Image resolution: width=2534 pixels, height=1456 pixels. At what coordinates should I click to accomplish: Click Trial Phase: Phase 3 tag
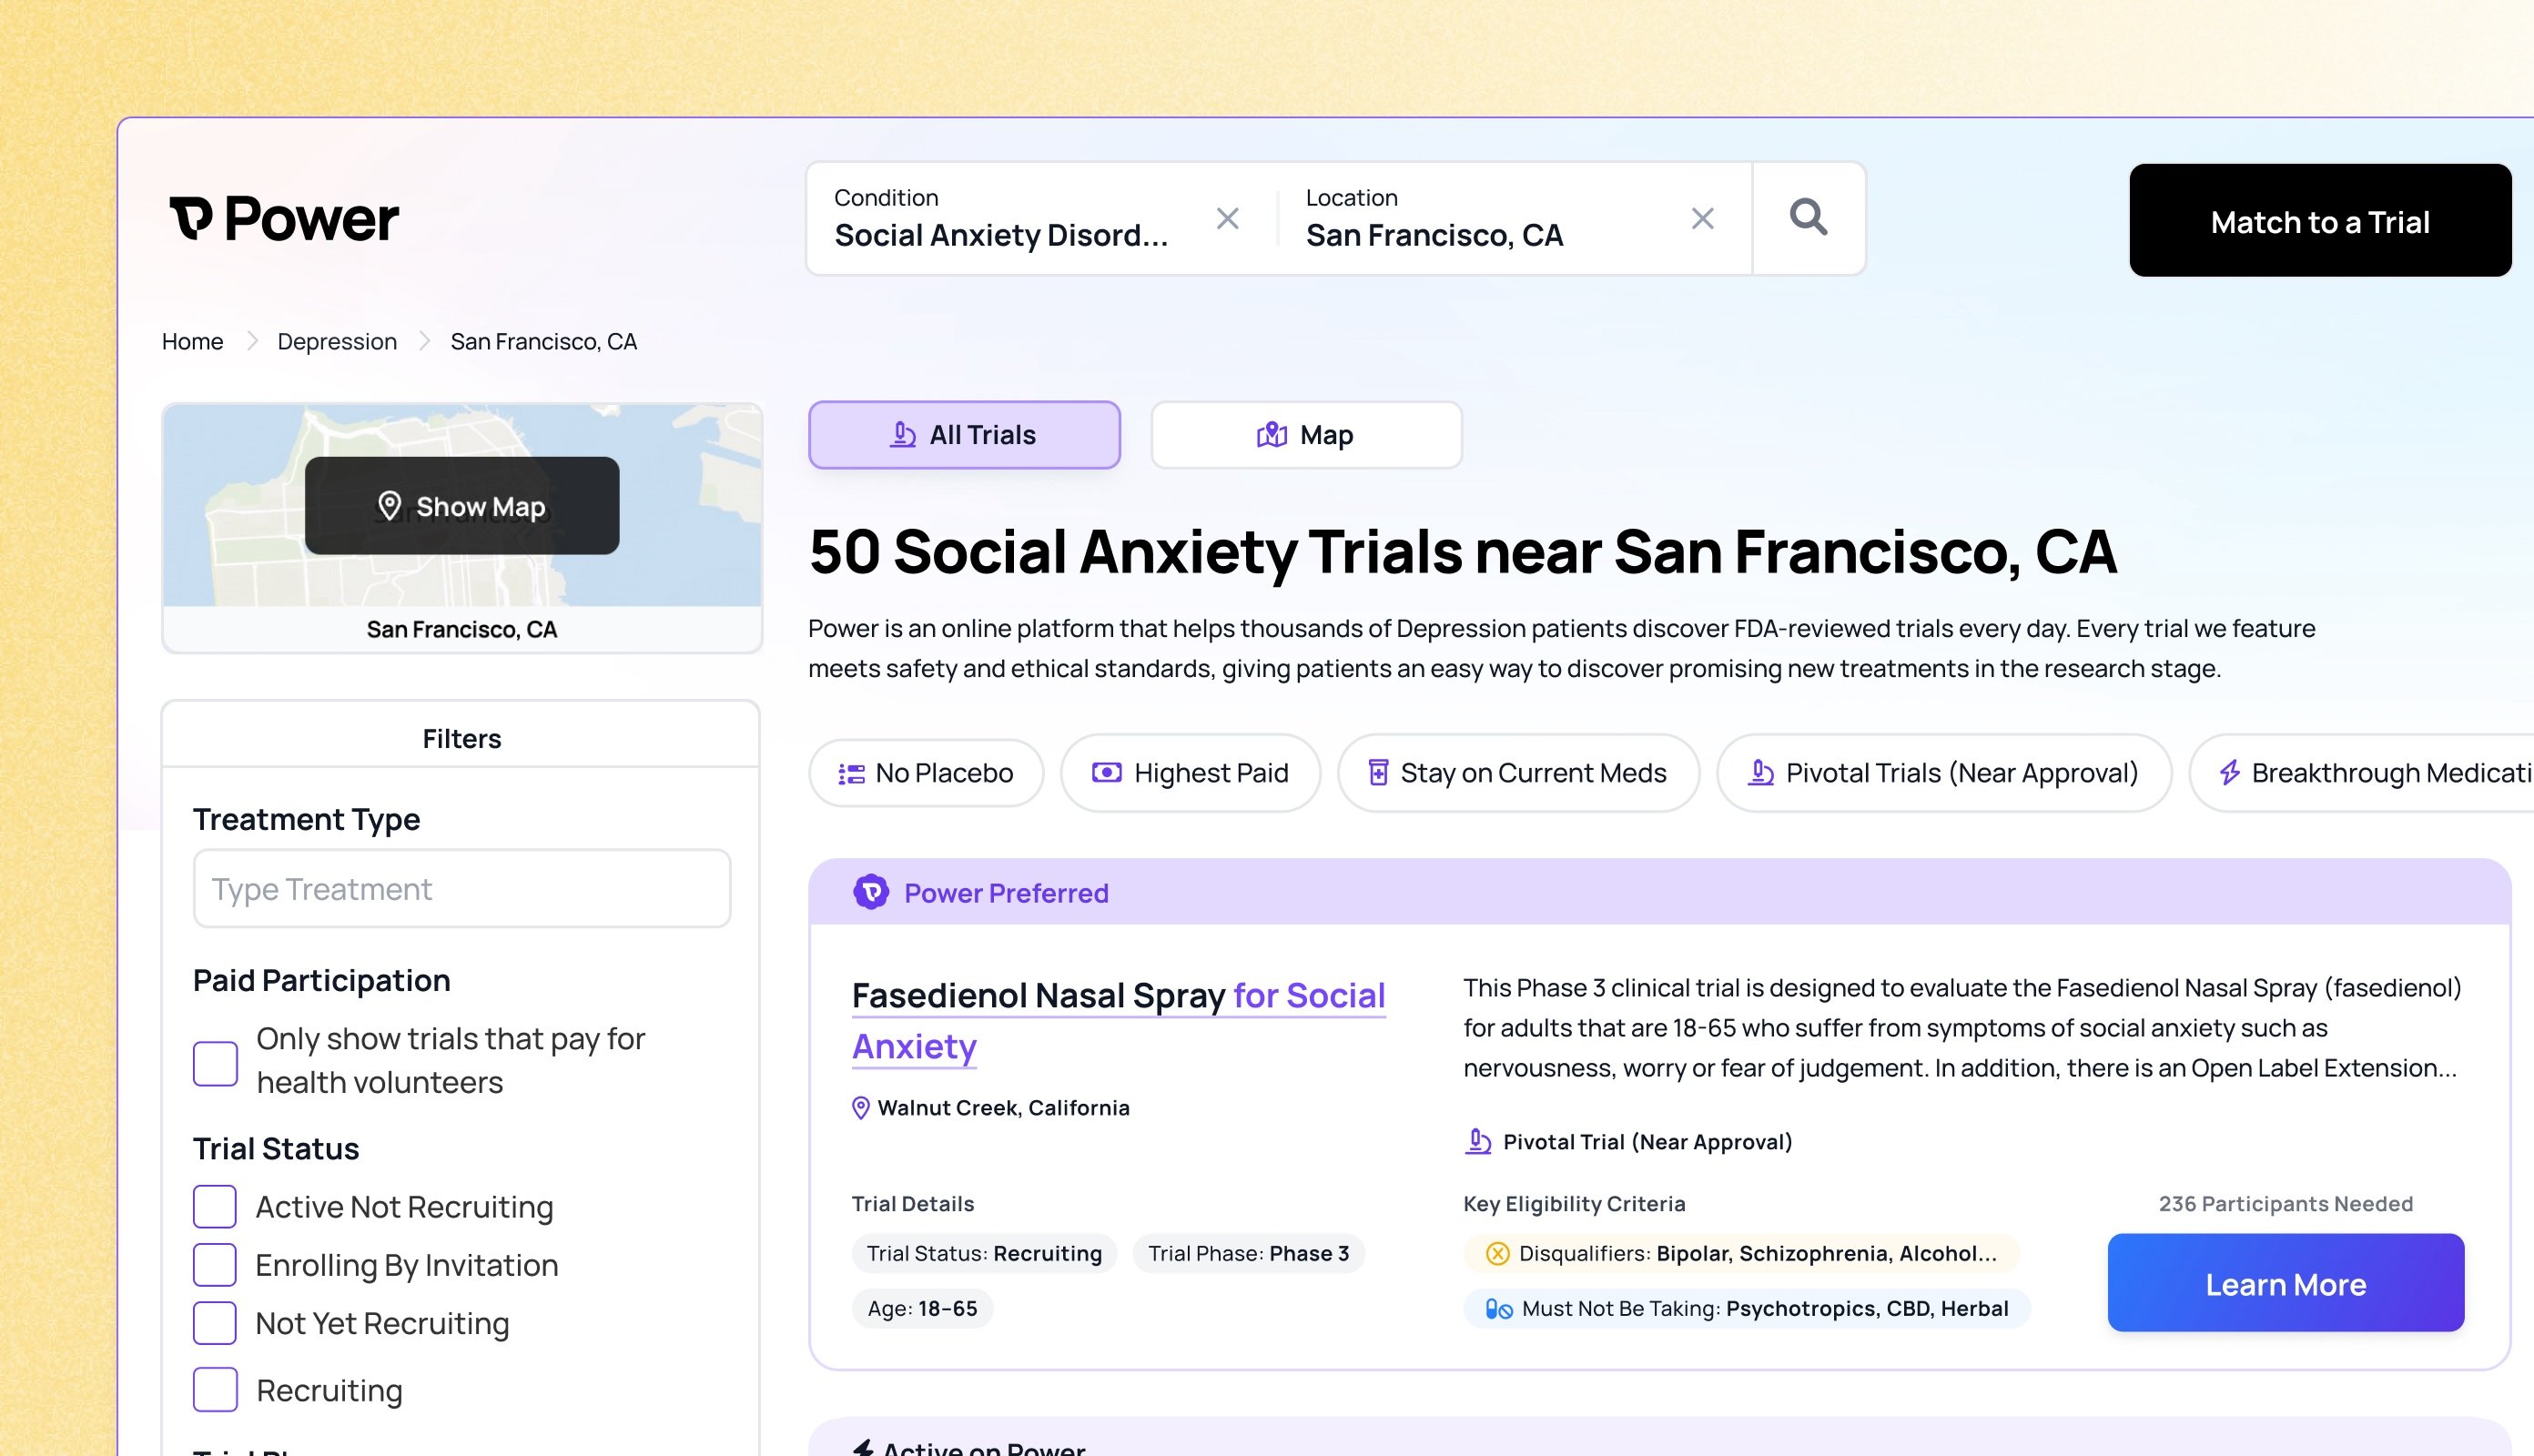1248,1253
